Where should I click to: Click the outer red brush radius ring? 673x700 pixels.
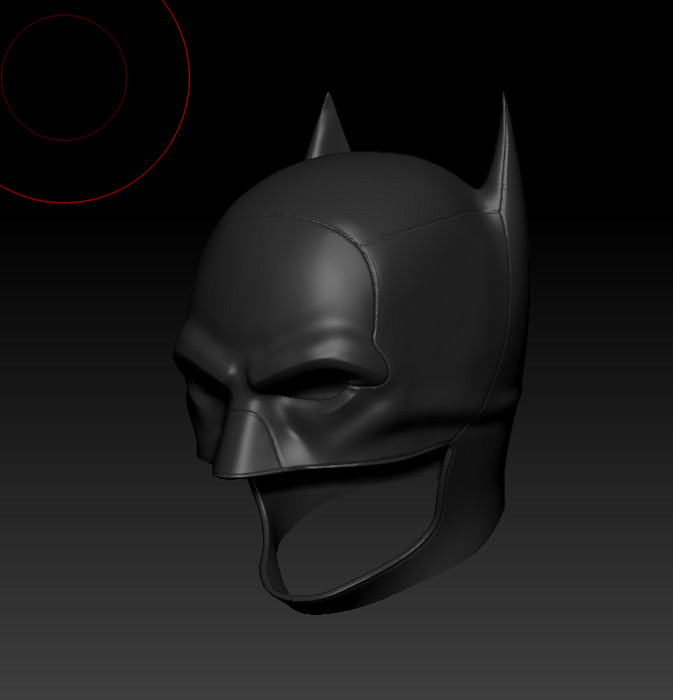[x=189, y=77]
